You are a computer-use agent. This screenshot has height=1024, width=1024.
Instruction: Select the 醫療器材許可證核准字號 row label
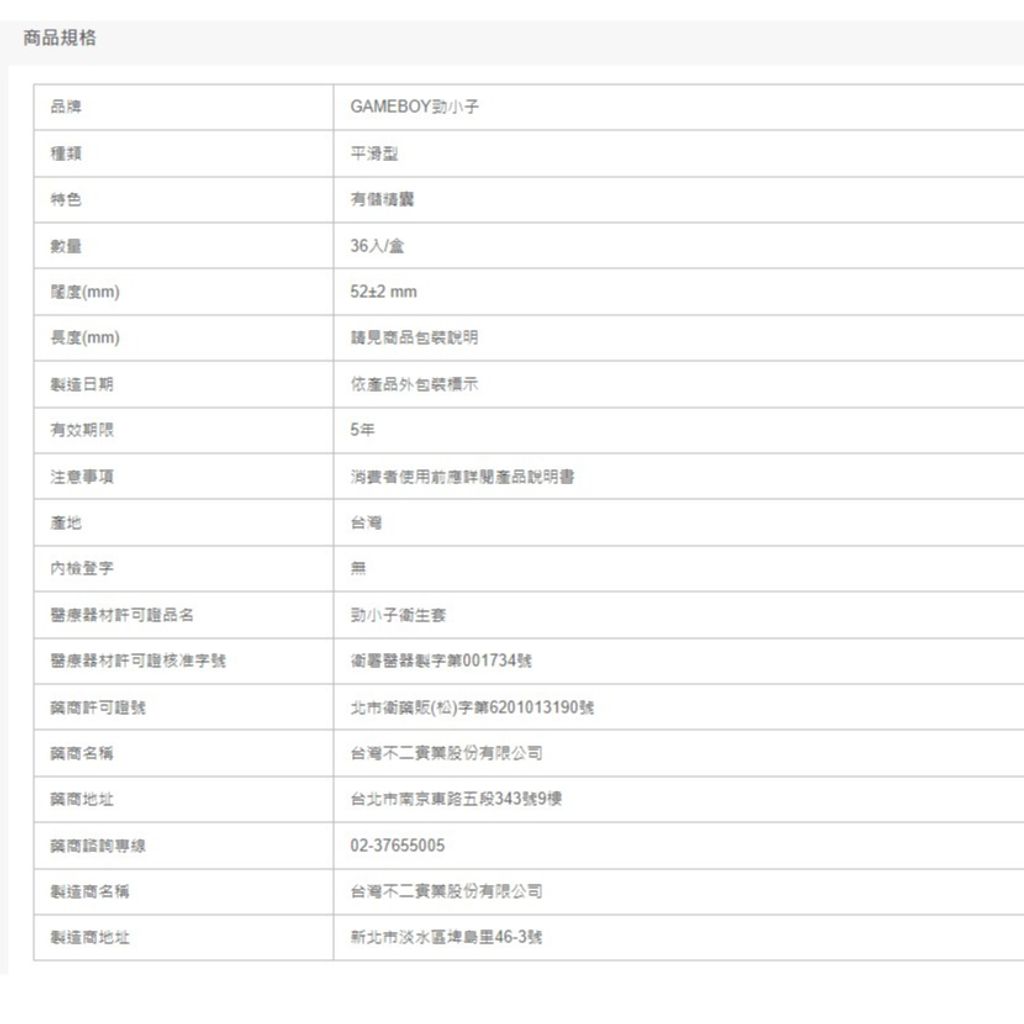138,660
